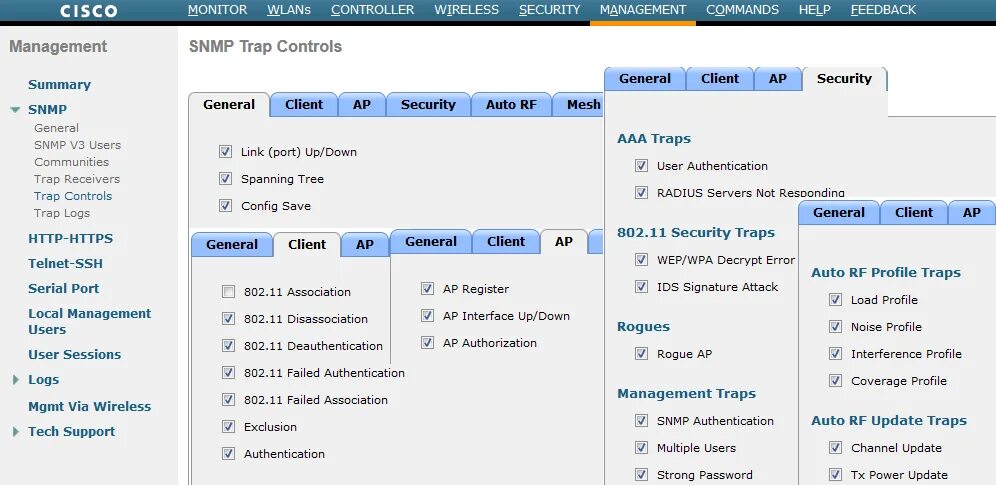Viewport: 996px width, 485px height.
Task: Open HTTP-HTTPS settings
Action: pyautogui.click(x=71, y=239)
